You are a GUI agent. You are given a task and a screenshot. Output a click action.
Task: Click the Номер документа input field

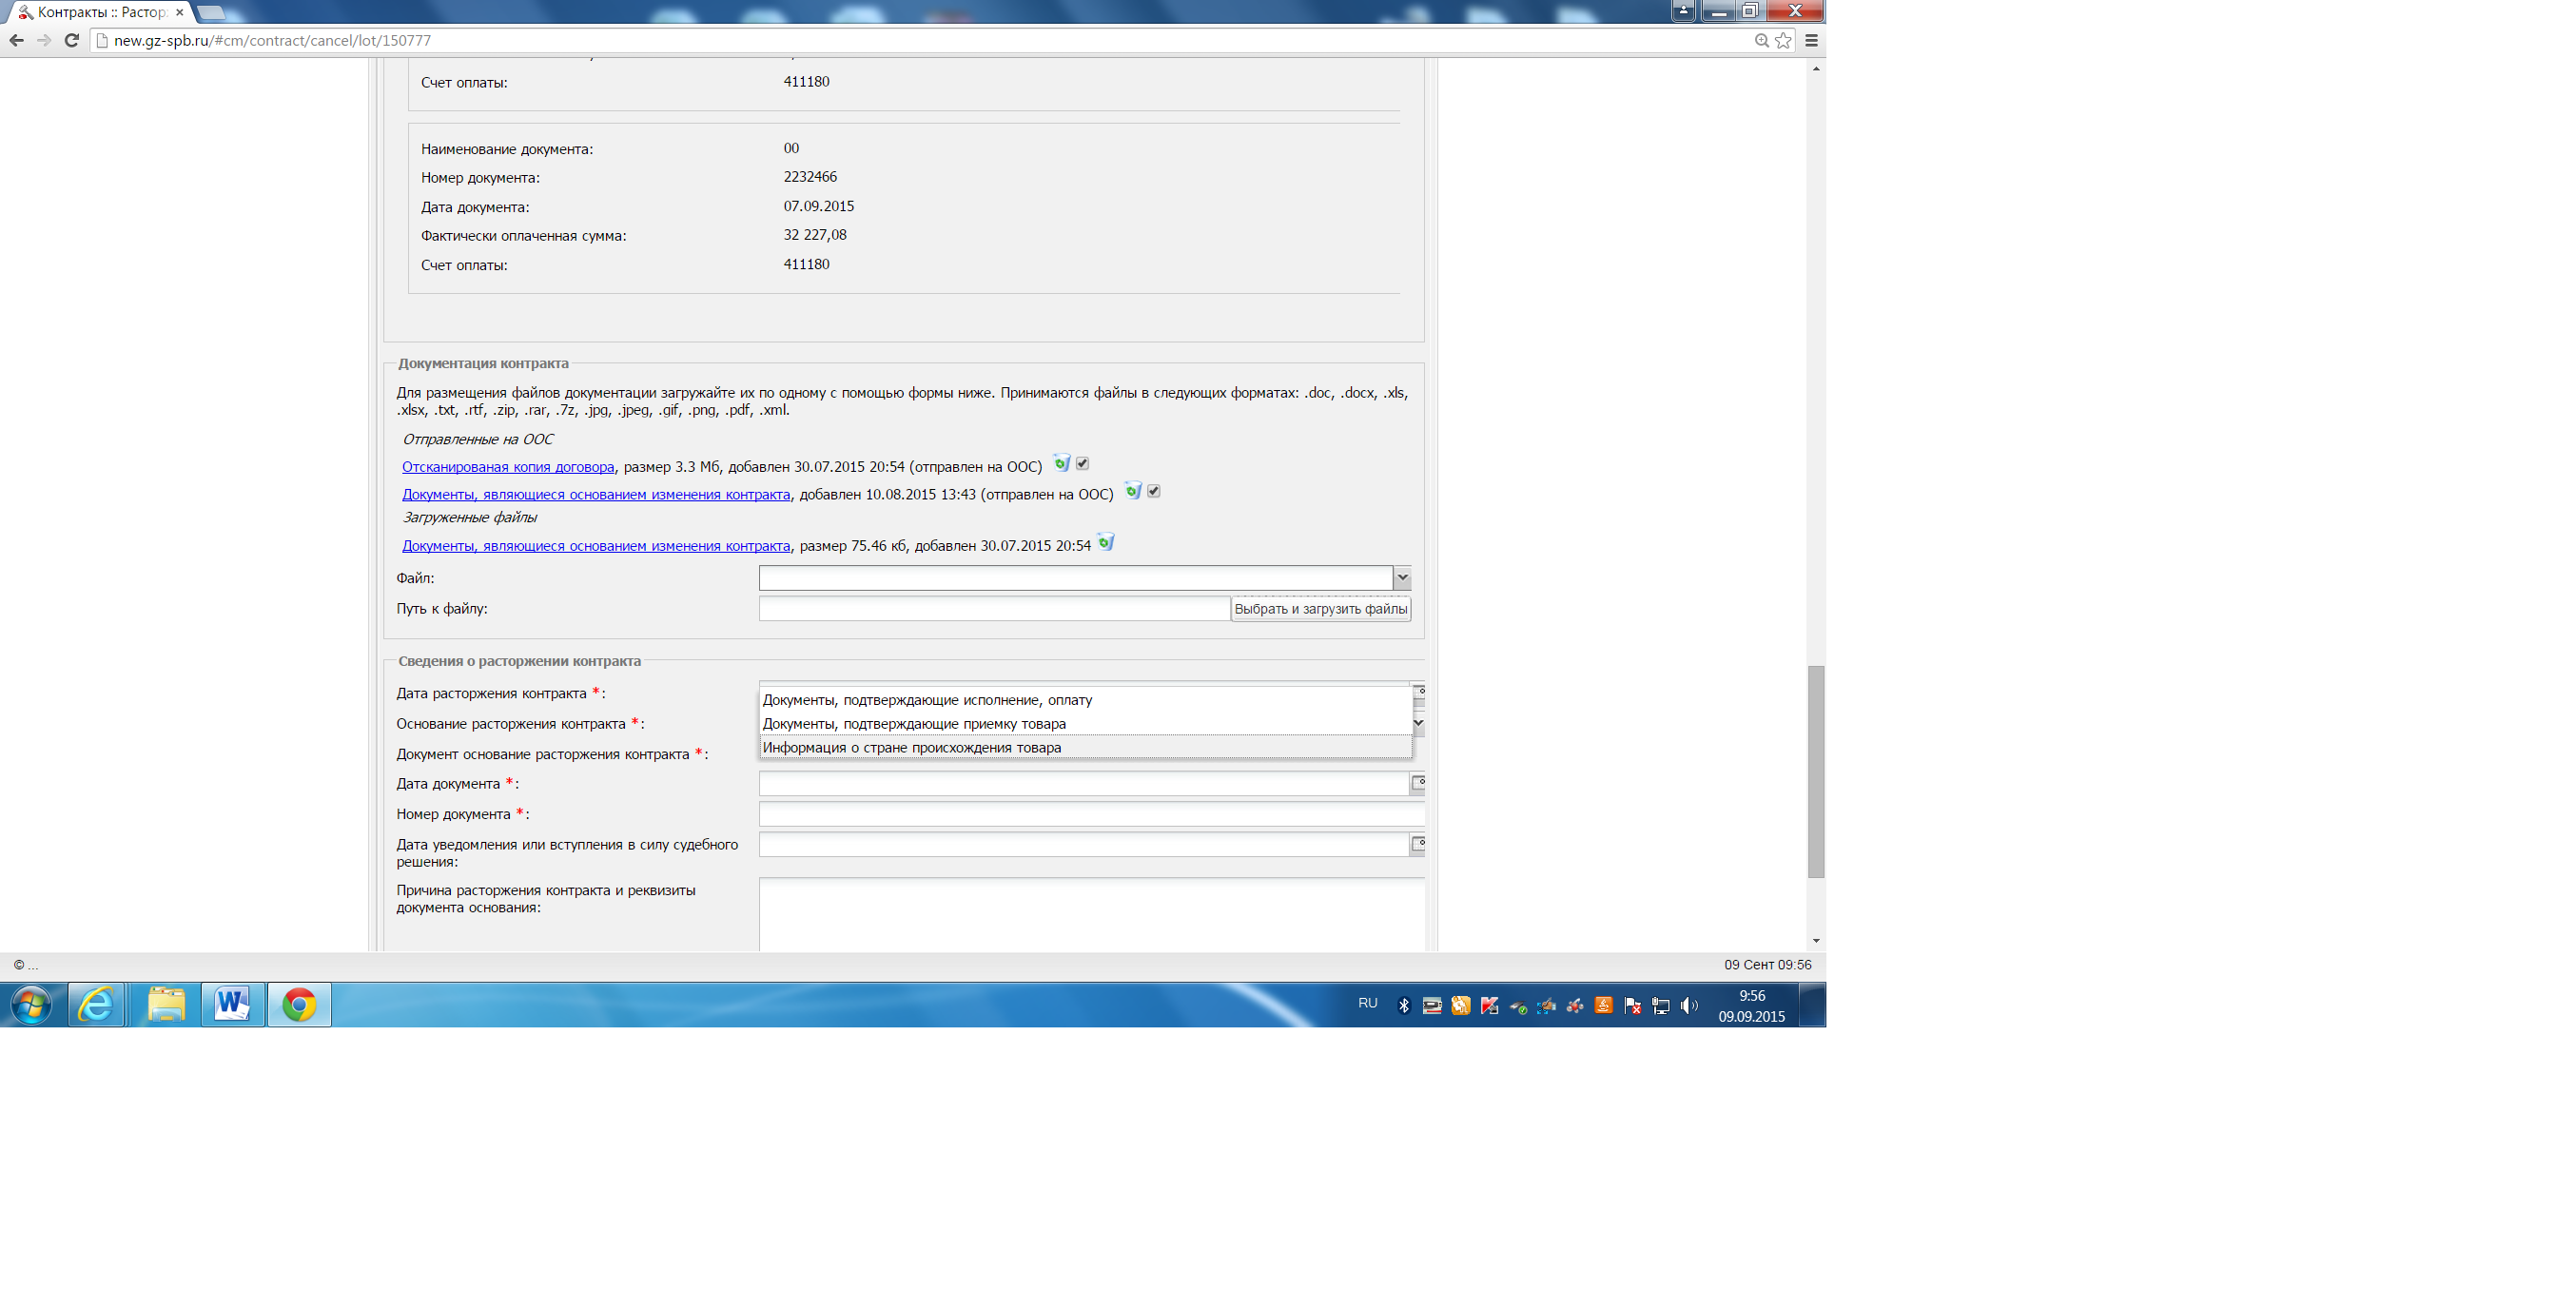pyautogui.click(x=1088, y=814)
